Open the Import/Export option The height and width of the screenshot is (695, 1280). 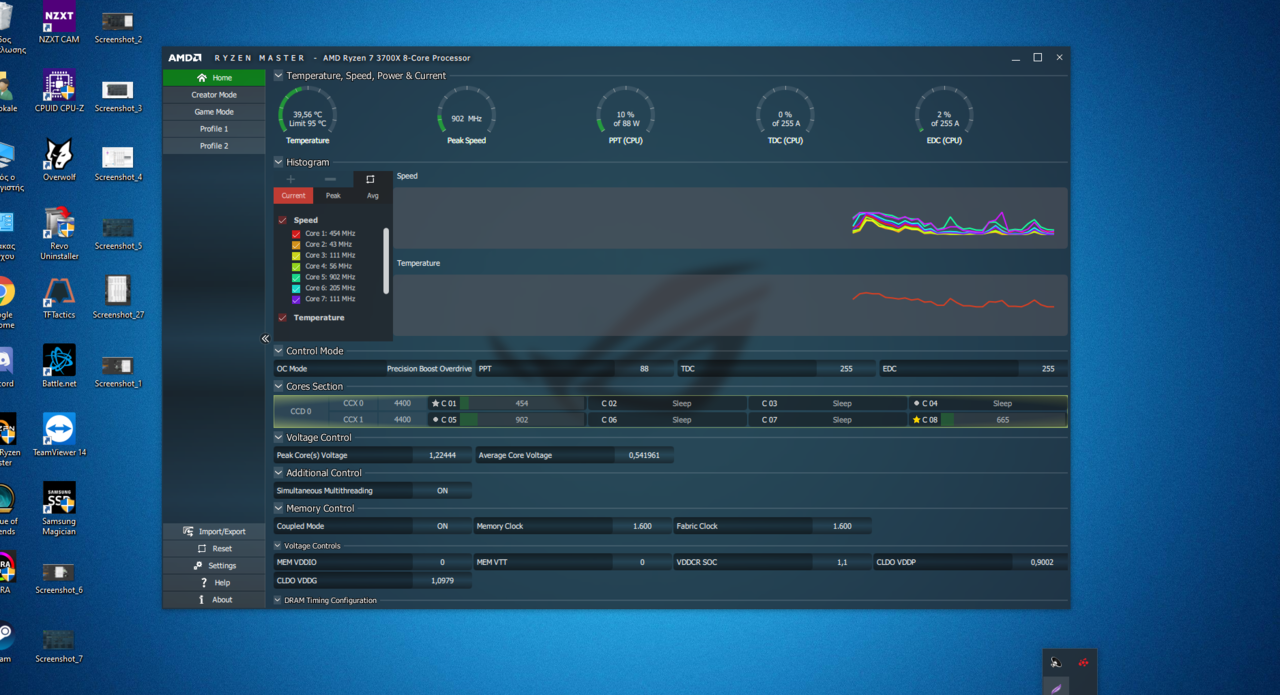(214, 531)
